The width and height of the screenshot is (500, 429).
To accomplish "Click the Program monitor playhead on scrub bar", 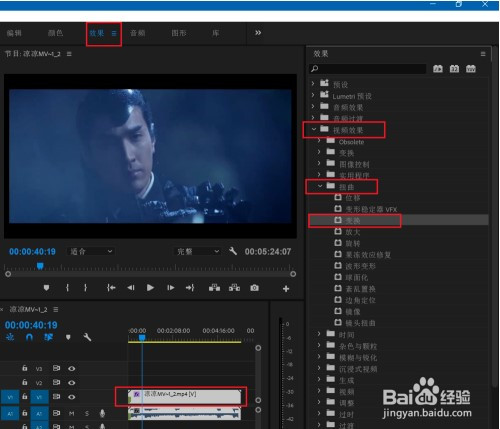I will (x=40, y=266).
